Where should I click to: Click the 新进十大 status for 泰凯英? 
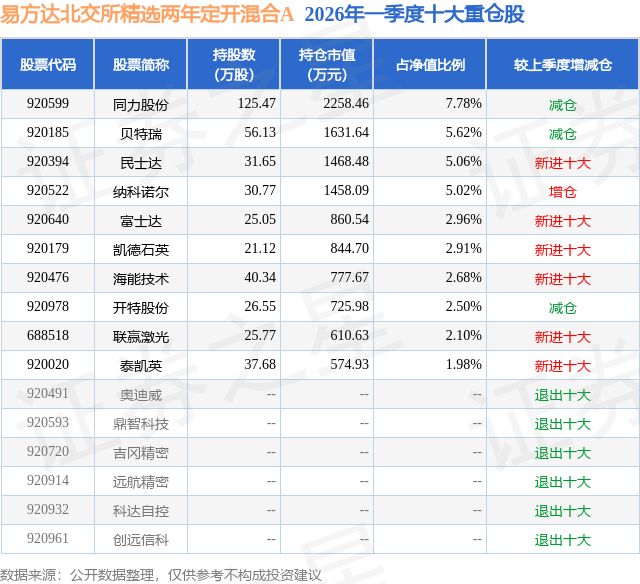[563, 366]
